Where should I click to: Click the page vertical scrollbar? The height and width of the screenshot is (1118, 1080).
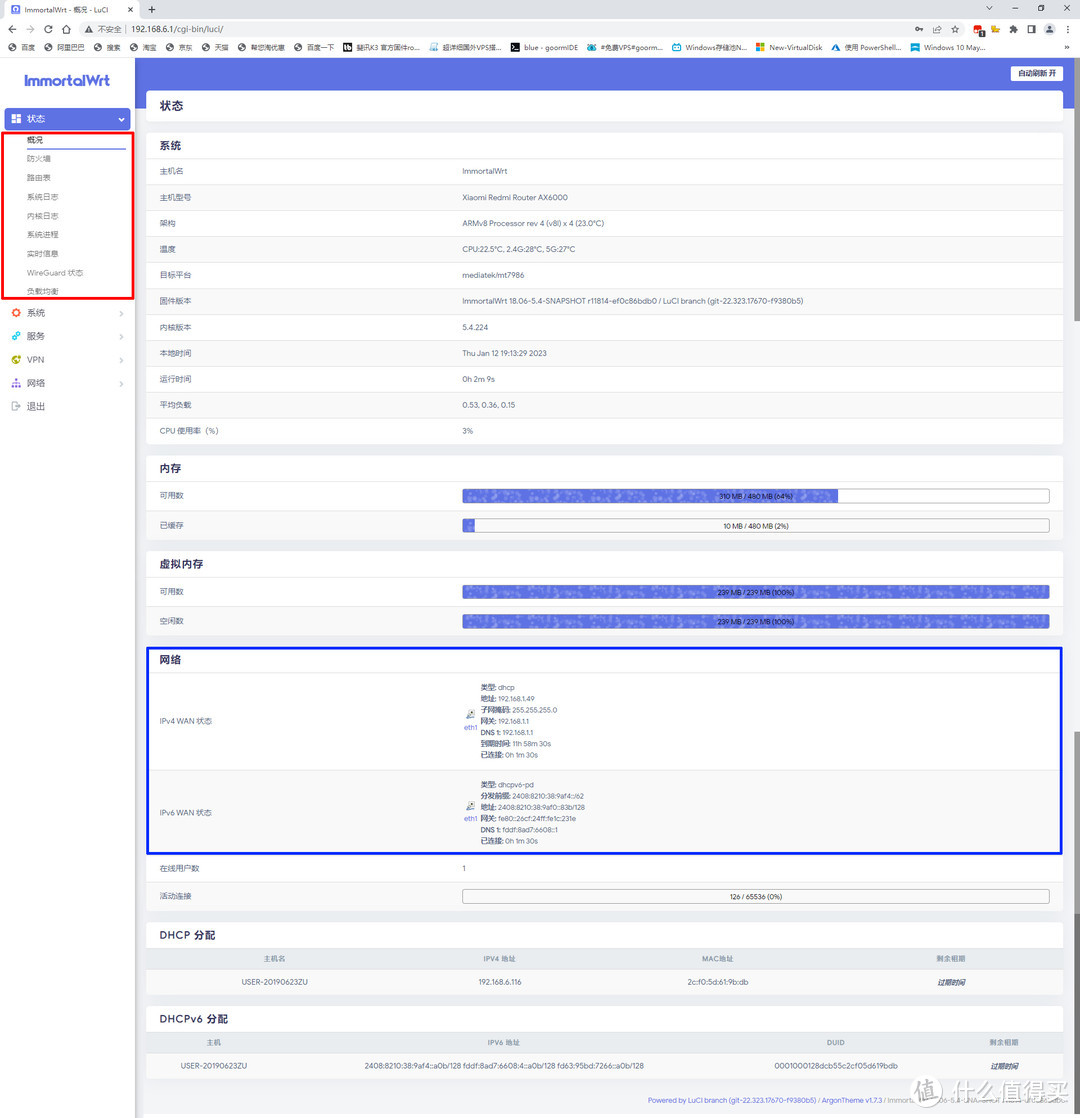point(1076,190)
